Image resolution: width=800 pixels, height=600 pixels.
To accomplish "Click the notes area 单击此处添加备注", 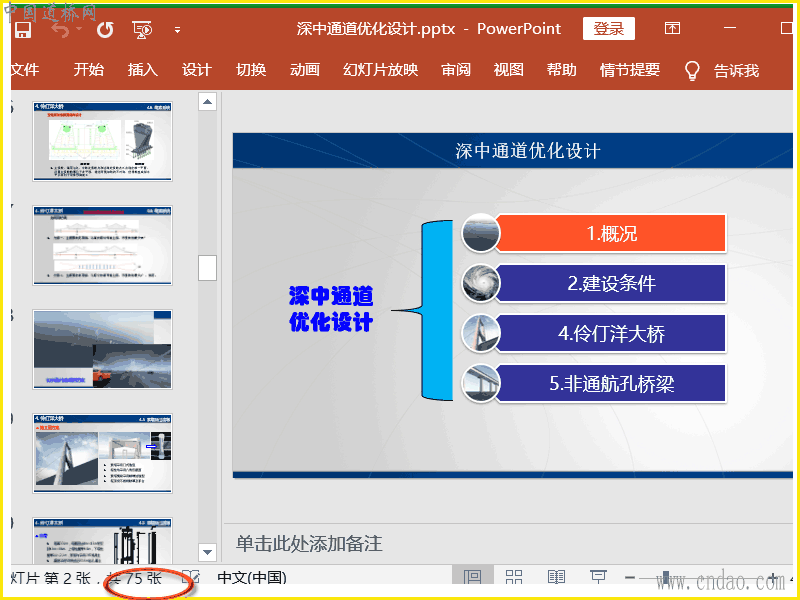I will 309,544.
